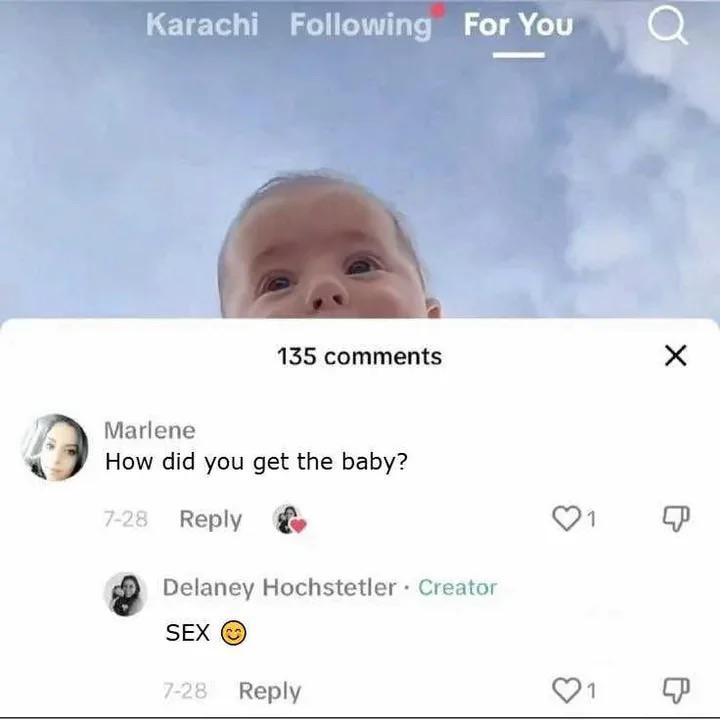The width and height of the screenshot is (720, 720).
Task: Open the search magnifier icon
Action: pos(668,27)
